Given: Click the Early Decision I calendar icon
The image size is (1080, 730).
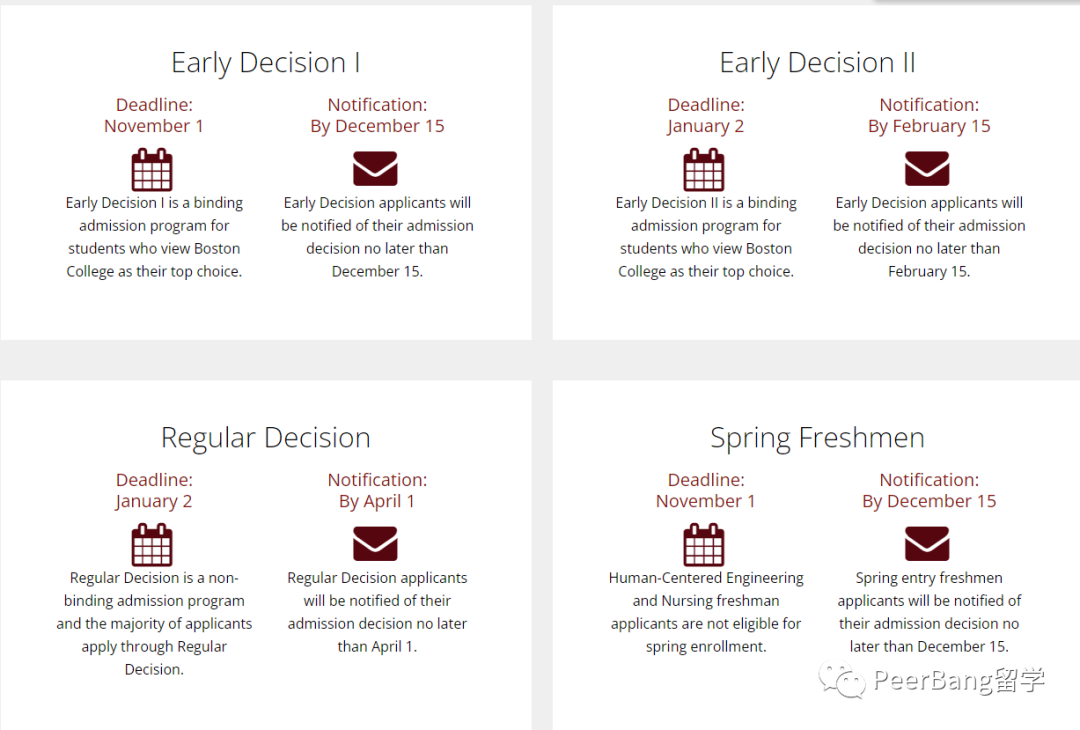Looking at the screenshot, I should 152,169.
